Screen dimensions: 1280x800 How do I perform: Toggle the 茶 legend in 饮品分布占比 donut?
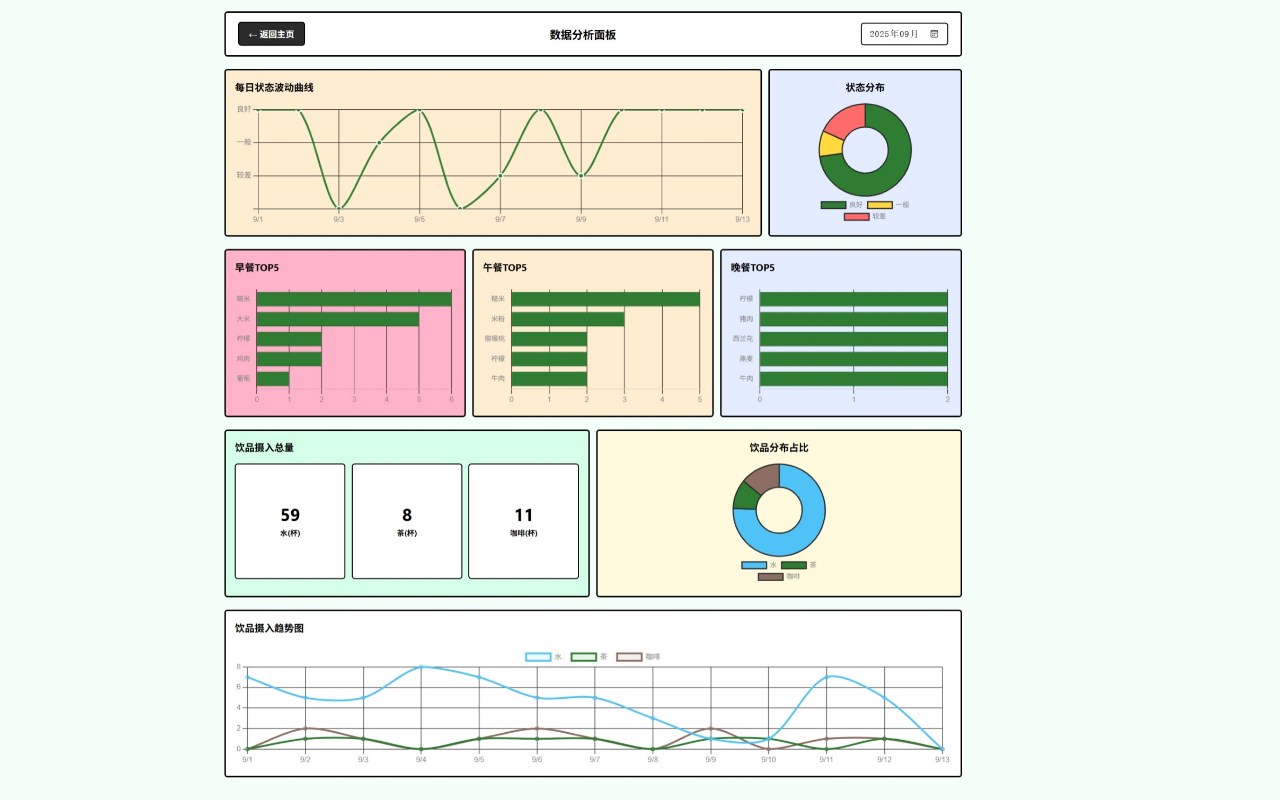pyautogui.click(x=799, y=565)
